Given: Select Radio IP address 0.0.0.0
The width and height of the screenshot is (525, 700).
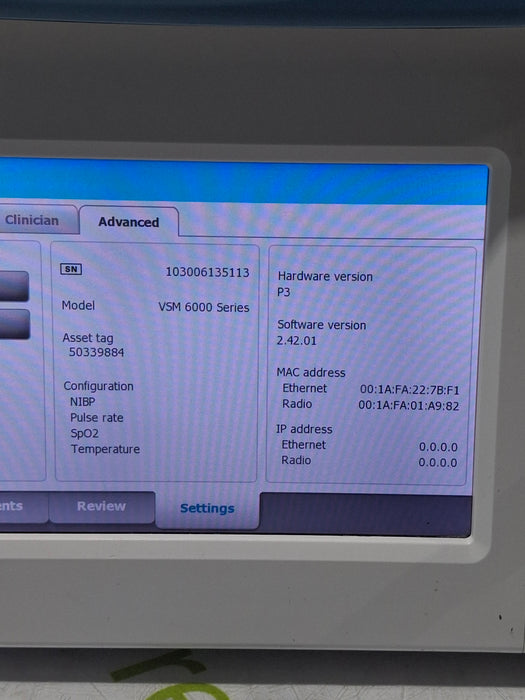Looking at the screenshot, I should [x=438, y=462].
